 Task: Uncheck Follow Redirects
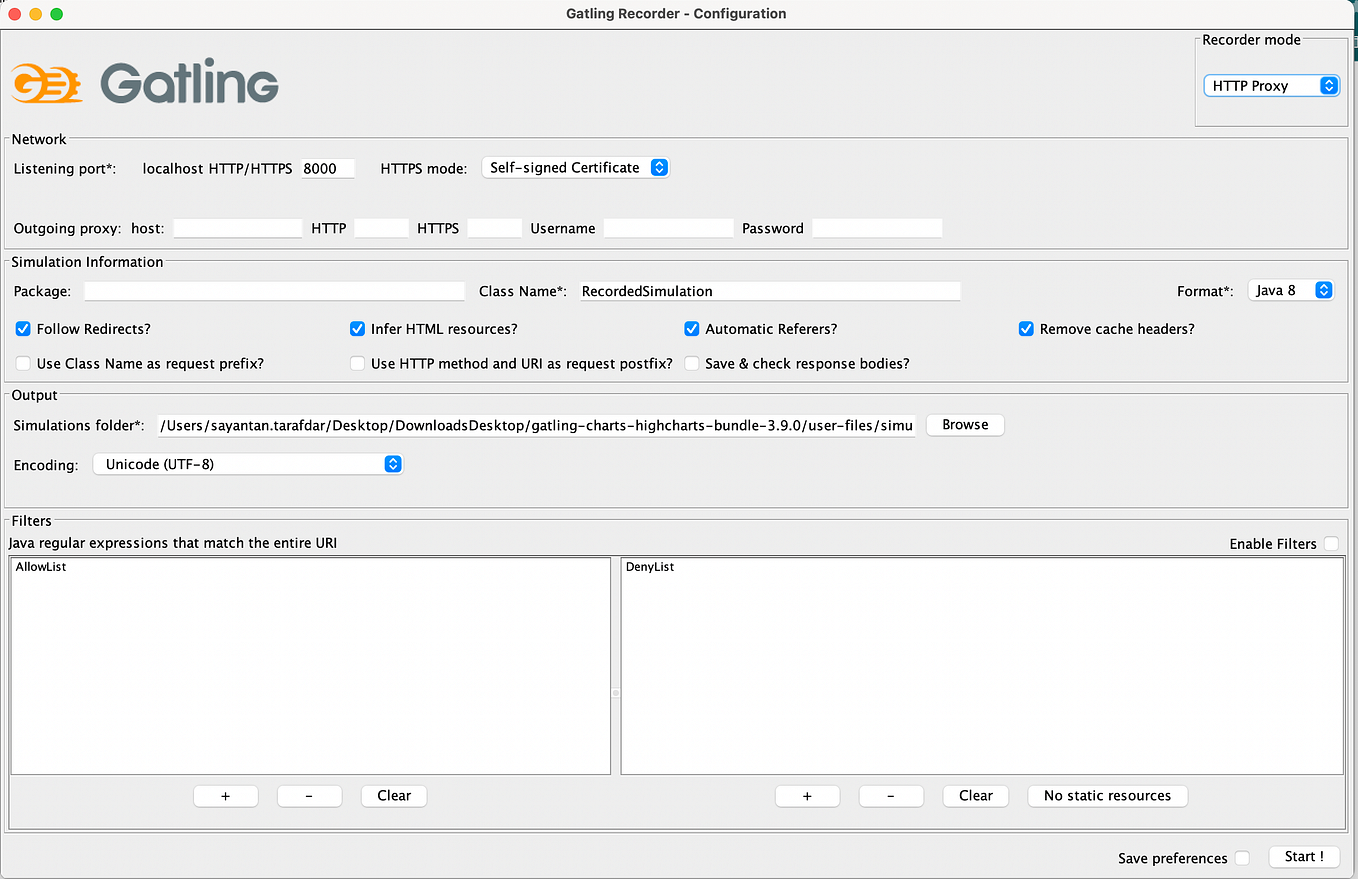tap(22, 328)
